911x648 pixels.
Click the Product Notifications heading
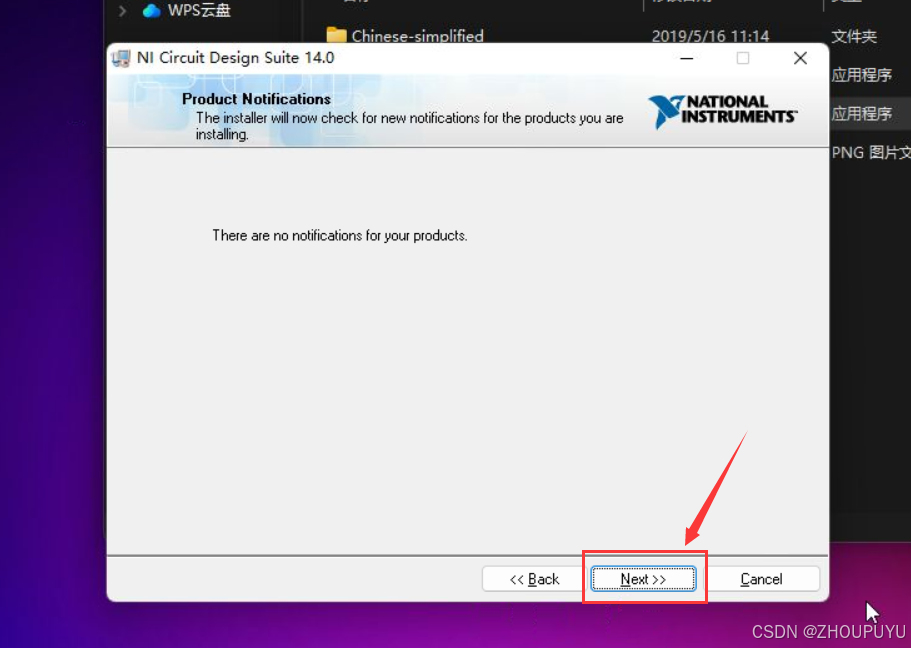256,99
